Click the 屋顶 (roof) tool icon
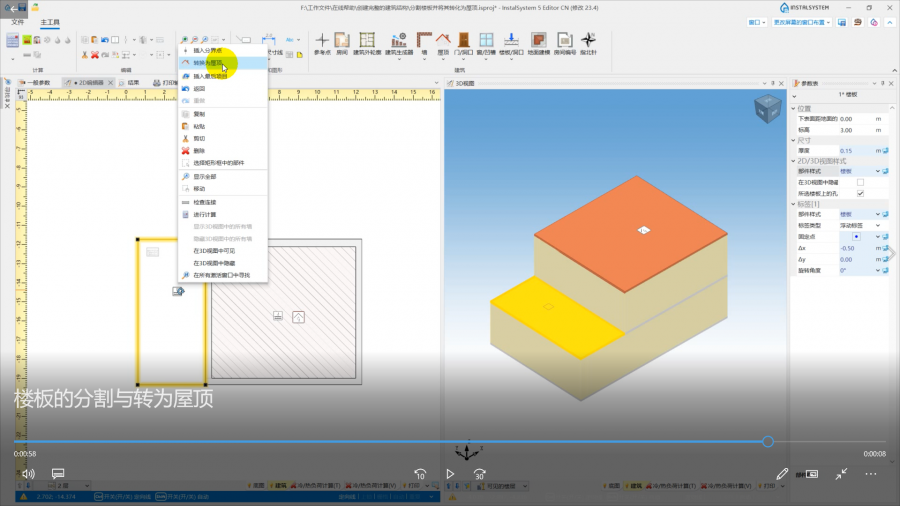 pyautogui.click(x=443, y=42)
